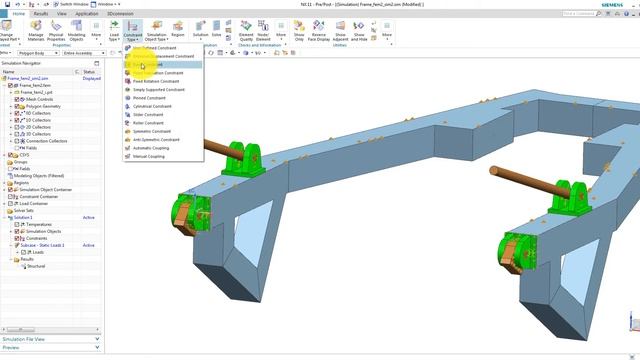640x360 pixels.
Task: Open the Physical Properties tool
Action: pos(56,31)
